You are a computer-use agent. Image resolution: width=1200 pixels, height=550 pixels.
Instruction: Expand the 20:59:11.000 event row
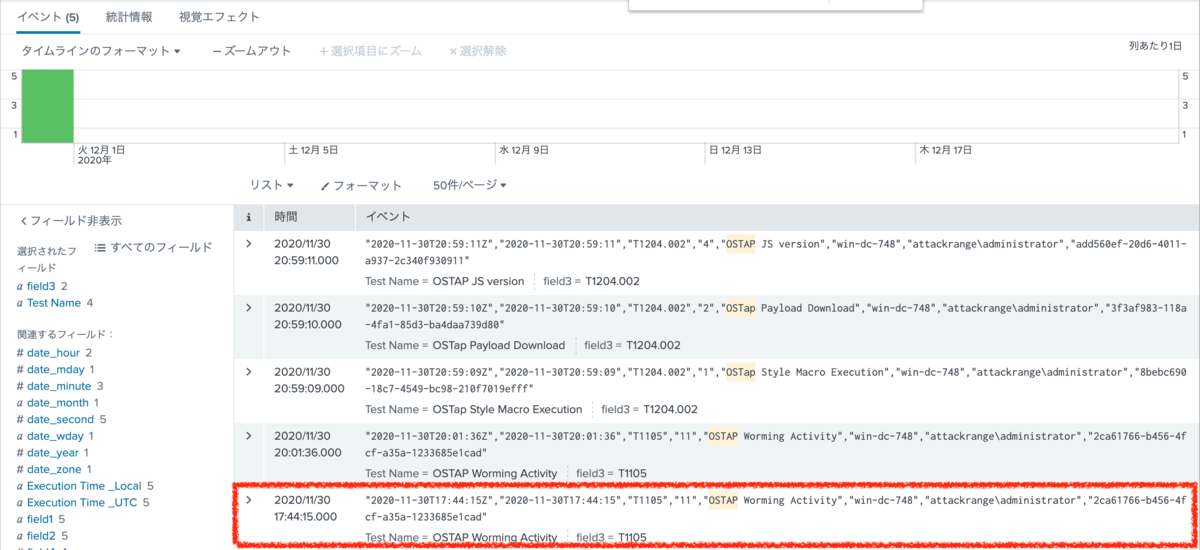tap(249, 243)
